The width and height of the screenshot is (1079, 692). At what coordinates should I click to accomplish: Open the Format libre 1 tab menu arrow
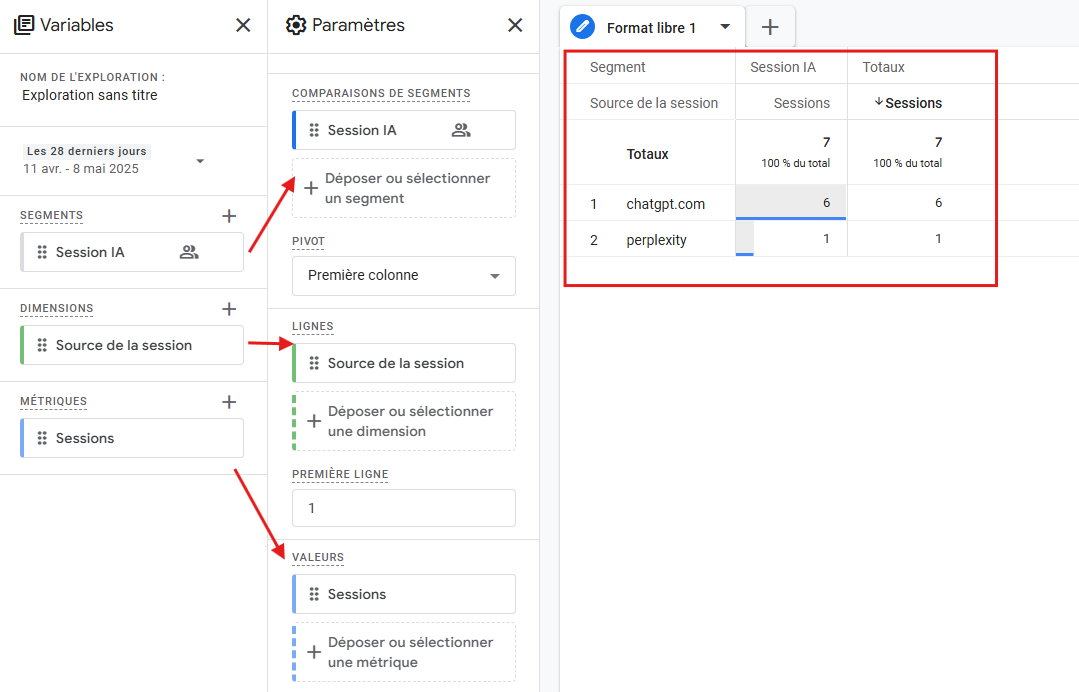pyautogui.click(x=725, y=27)
